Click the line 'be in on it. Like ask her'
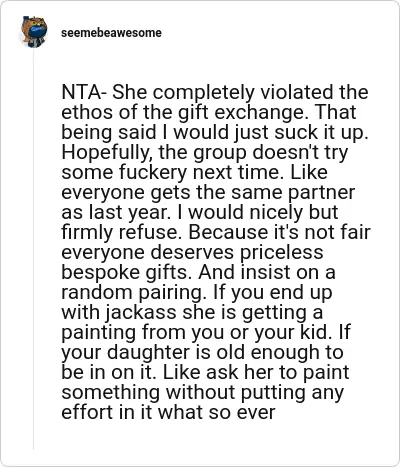This screenshot has width=400, height=467. coord(205,372)
